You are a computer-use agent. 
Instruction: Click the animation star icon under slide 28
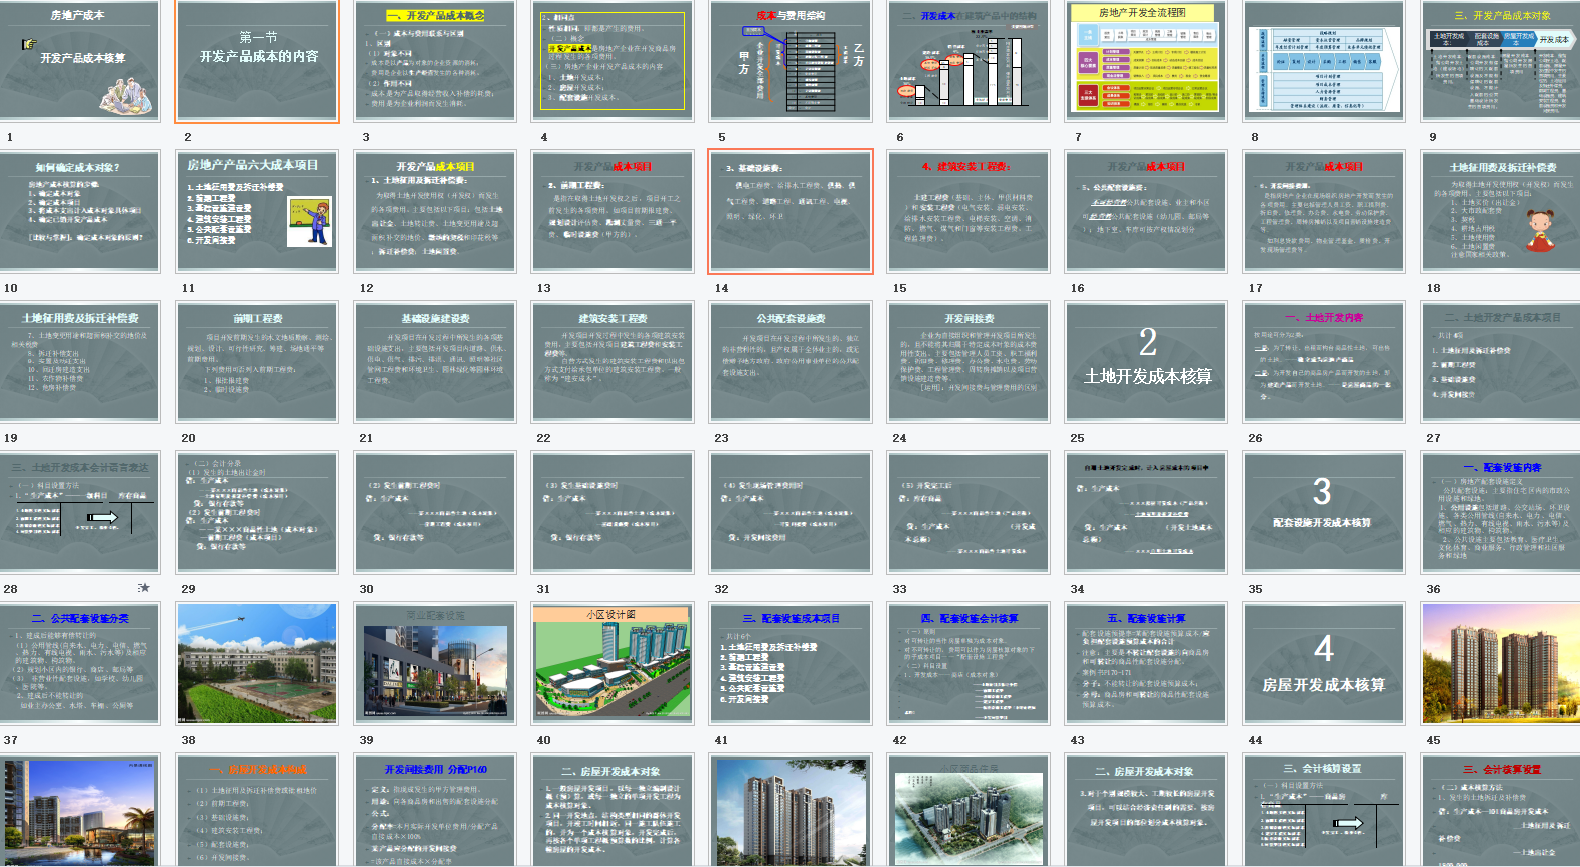click(144, 588)
